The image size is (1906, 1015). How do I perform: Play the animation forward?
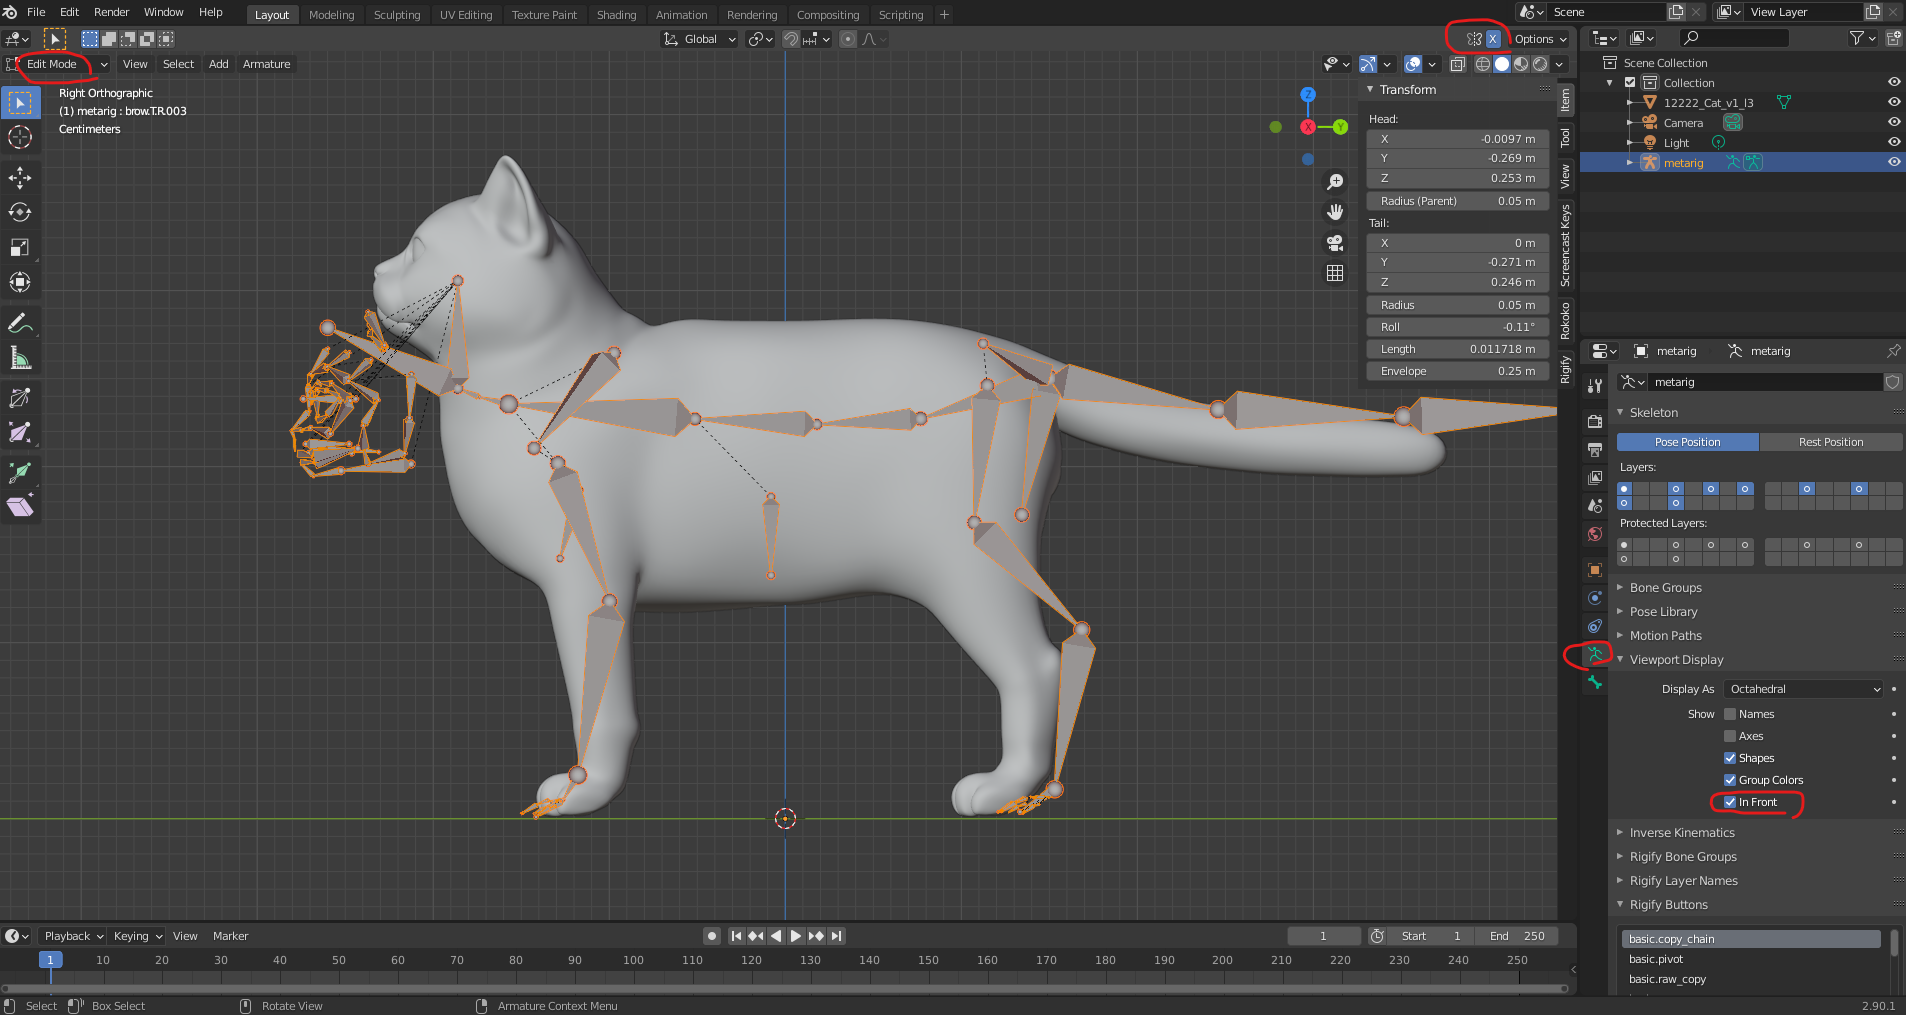(795, 936)
